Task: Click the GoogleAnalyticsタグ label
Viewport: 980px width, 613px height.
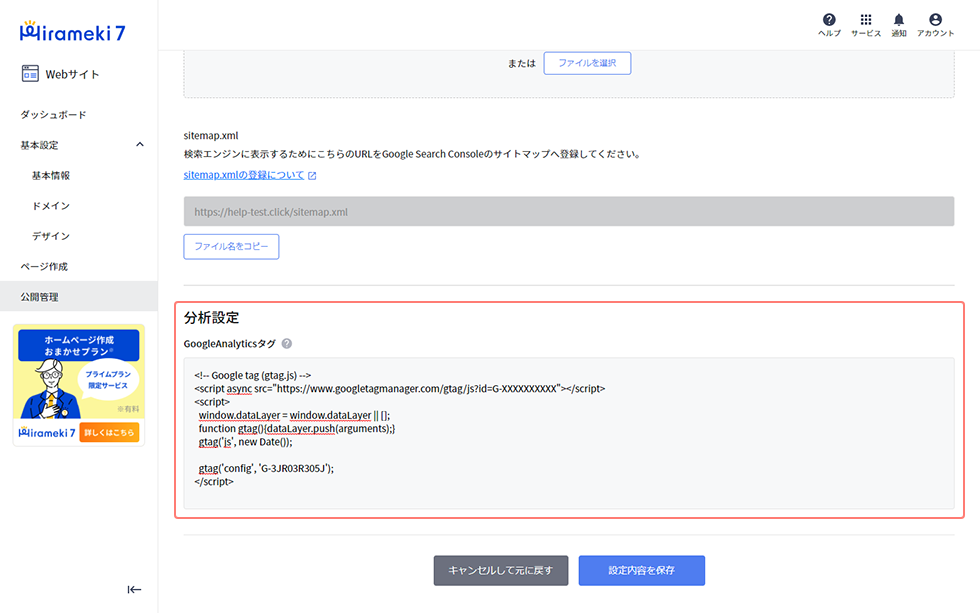Action: pos(229,344)
